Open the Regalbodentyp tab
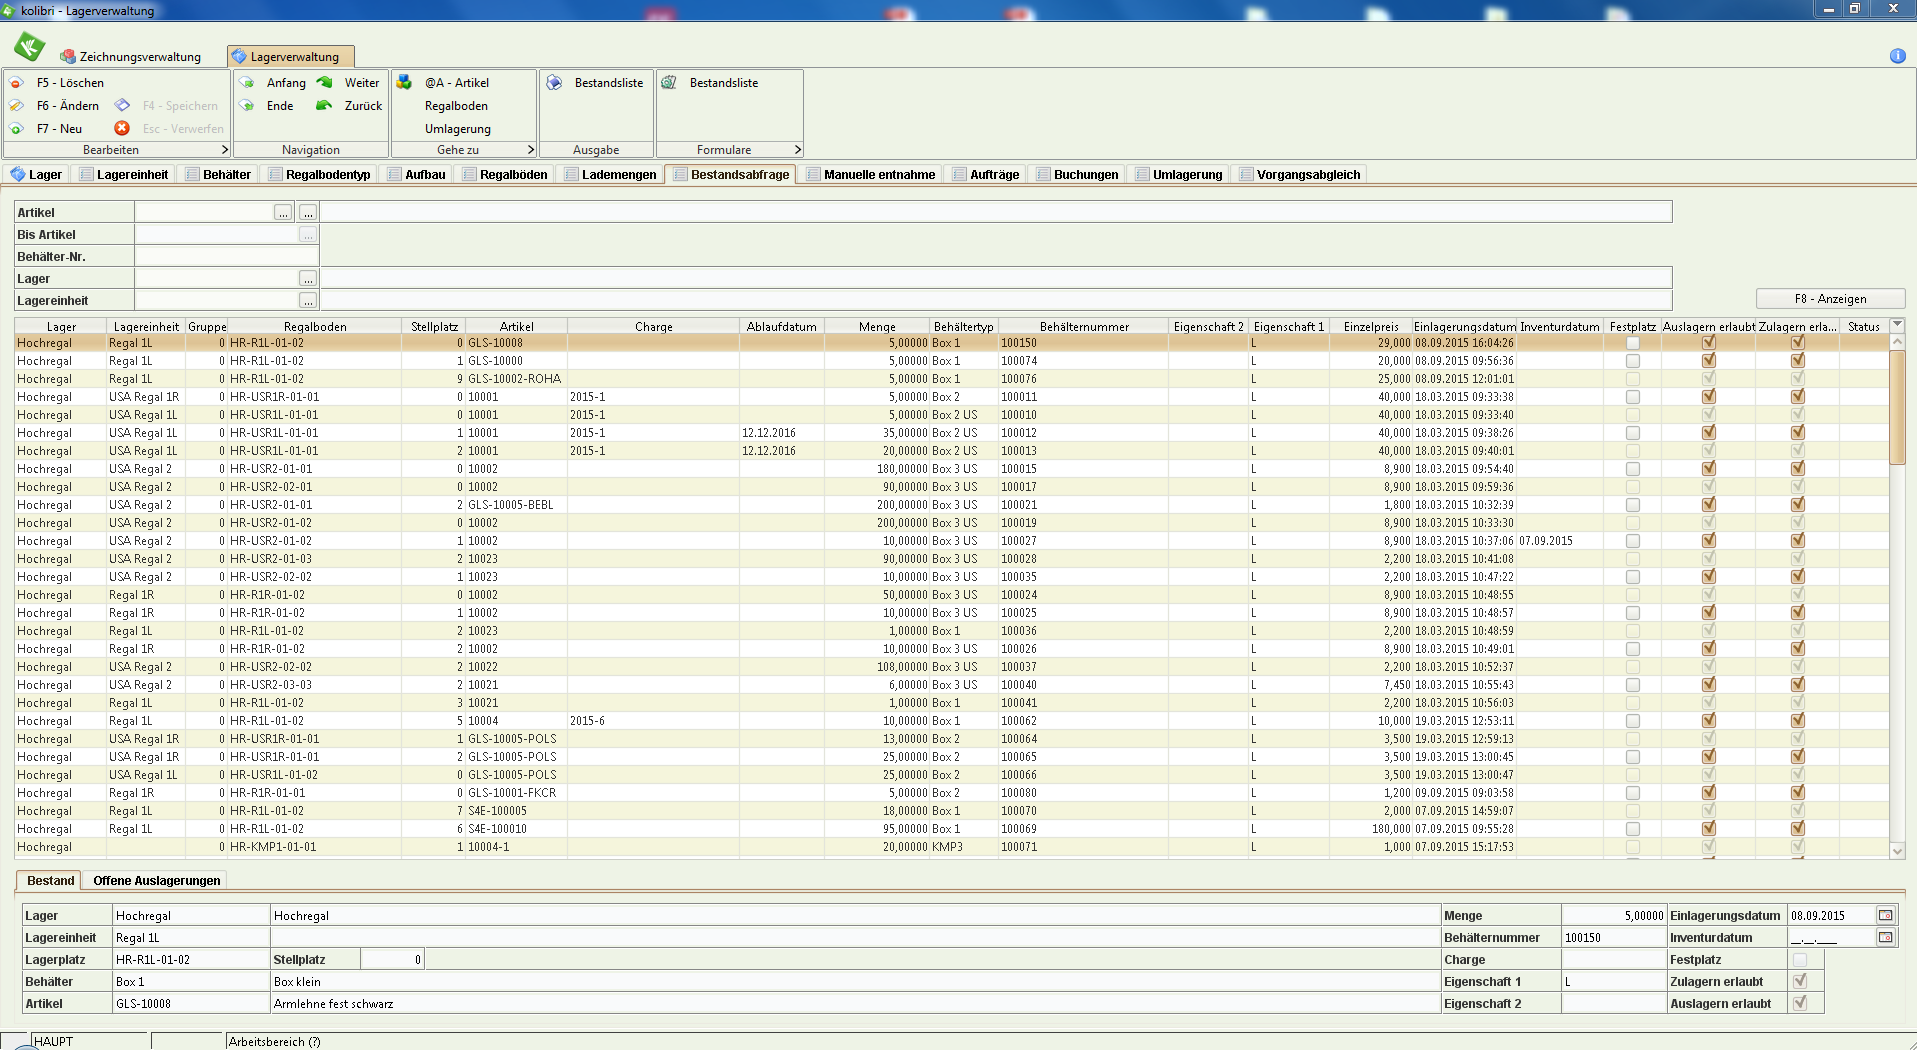This screenshot has height=1050, width=1917. 319,175
